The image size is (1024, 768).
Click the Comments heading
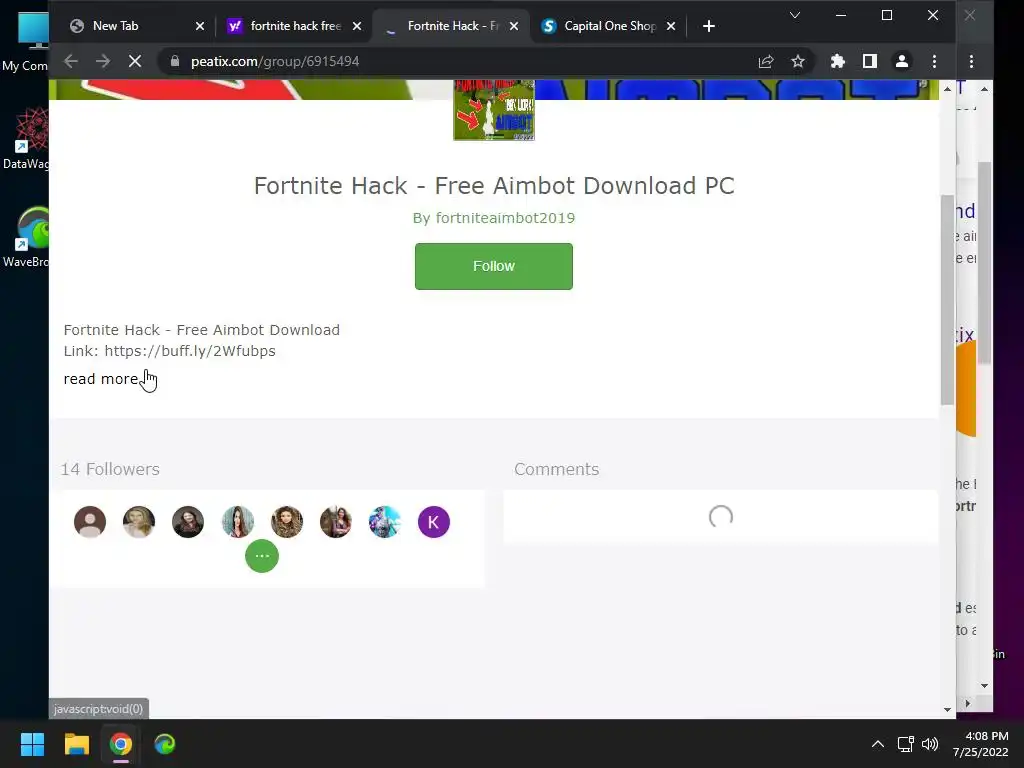(556, 469)
